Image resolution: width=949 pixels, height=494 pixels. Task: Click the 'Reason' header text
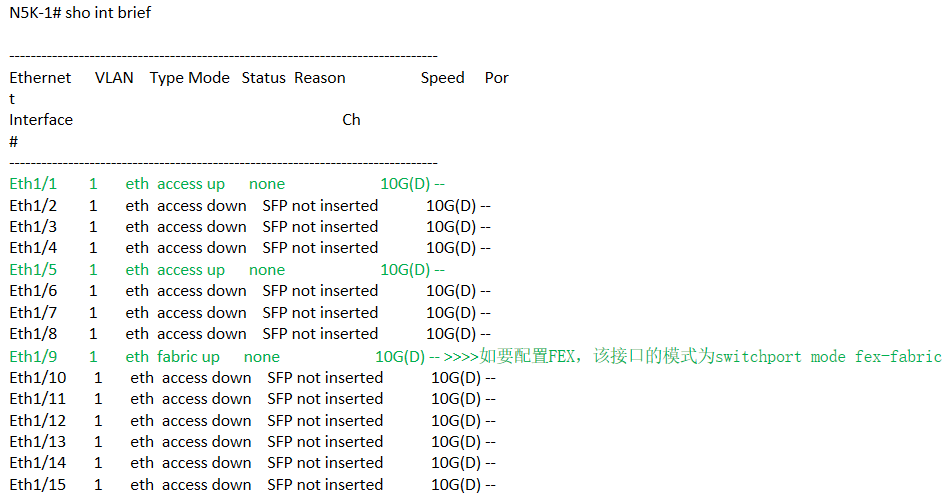point(320,78)
